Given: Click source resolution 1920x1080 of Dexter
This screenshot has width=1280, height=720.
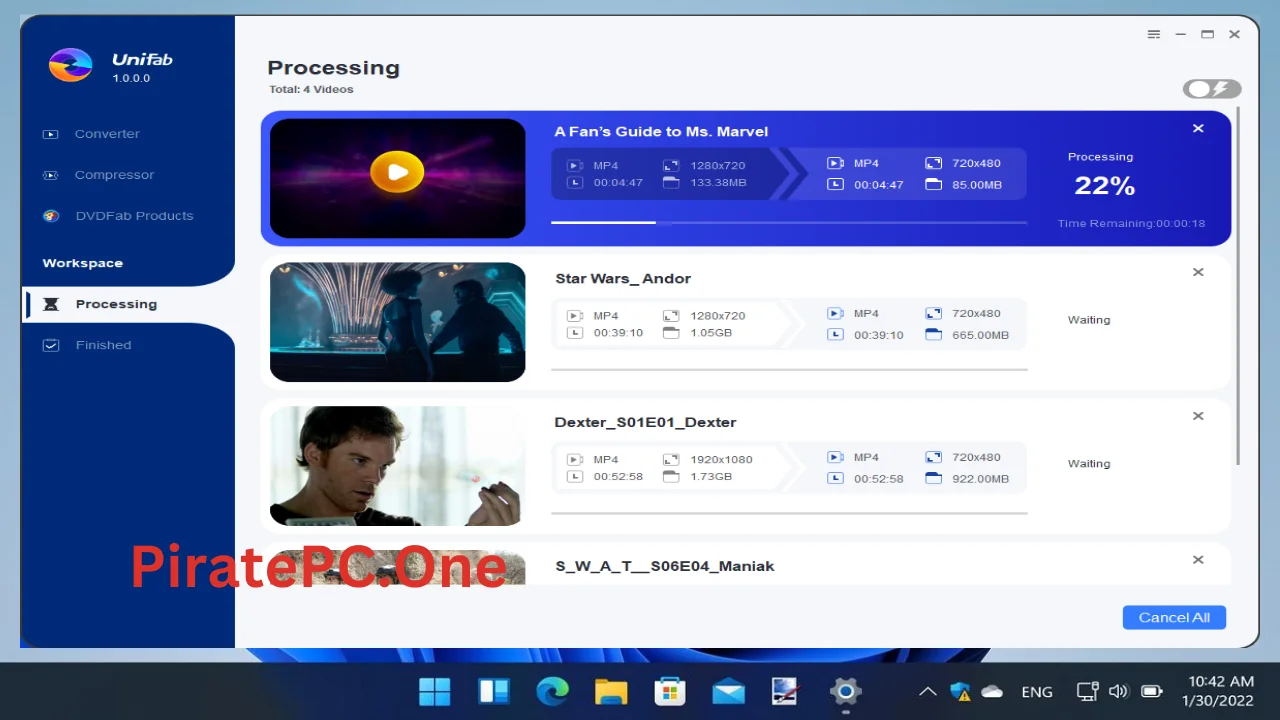Looking at the screenshot, I should (x=721, y=460).
